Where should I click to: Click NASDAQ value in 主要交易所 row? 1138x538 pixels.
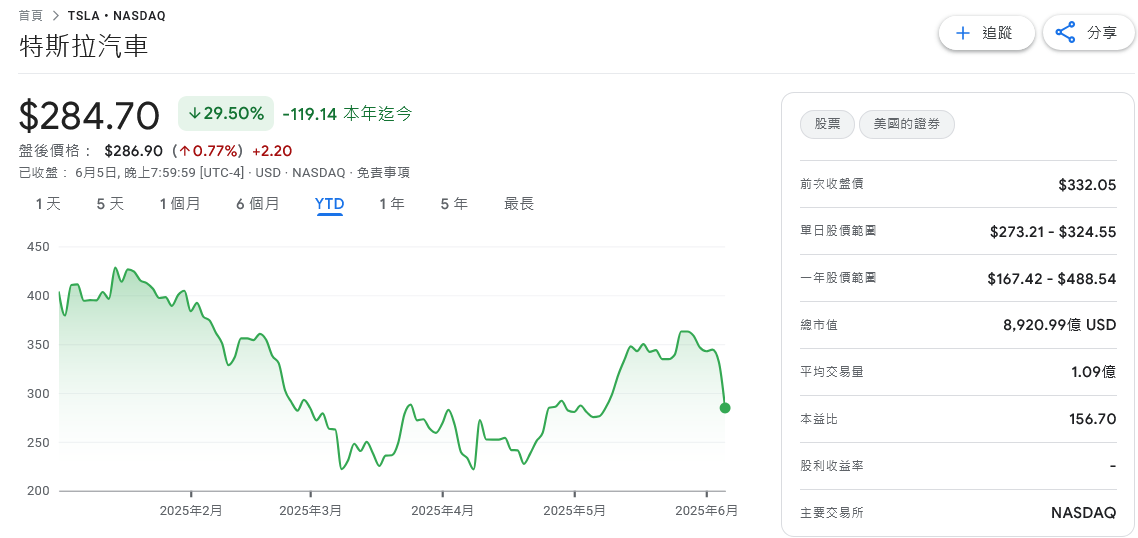1084,513
